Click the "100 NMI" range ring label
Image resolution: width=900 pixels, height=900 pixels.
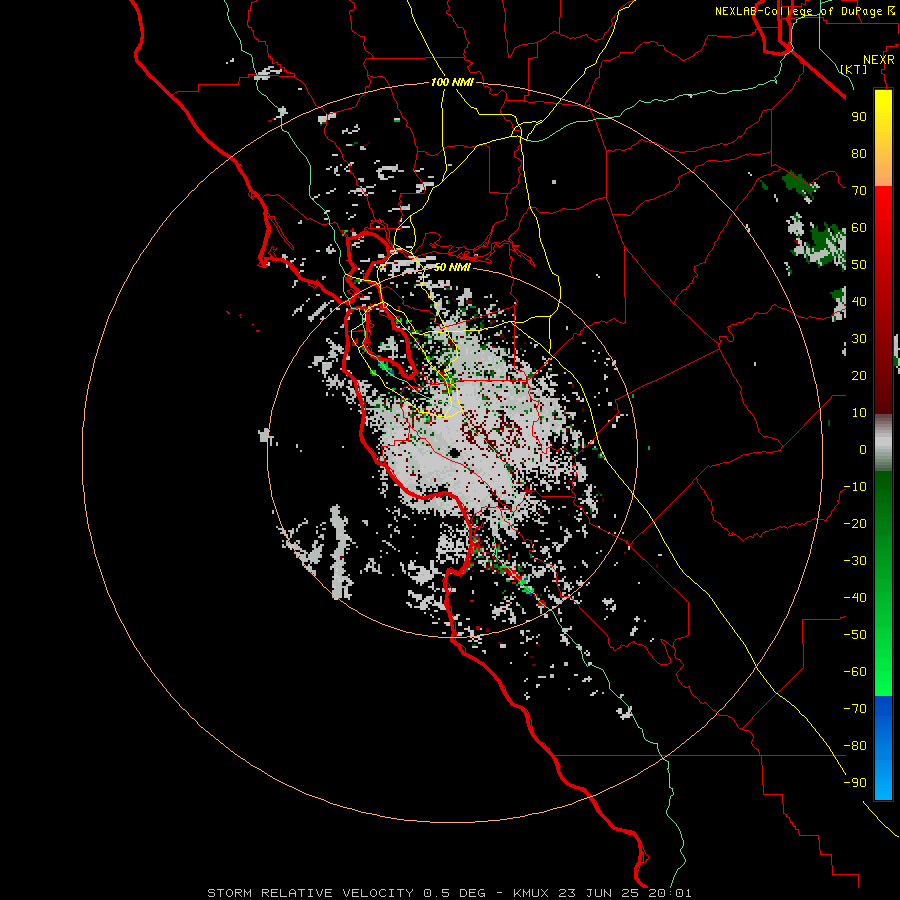[x=452, y=82]
